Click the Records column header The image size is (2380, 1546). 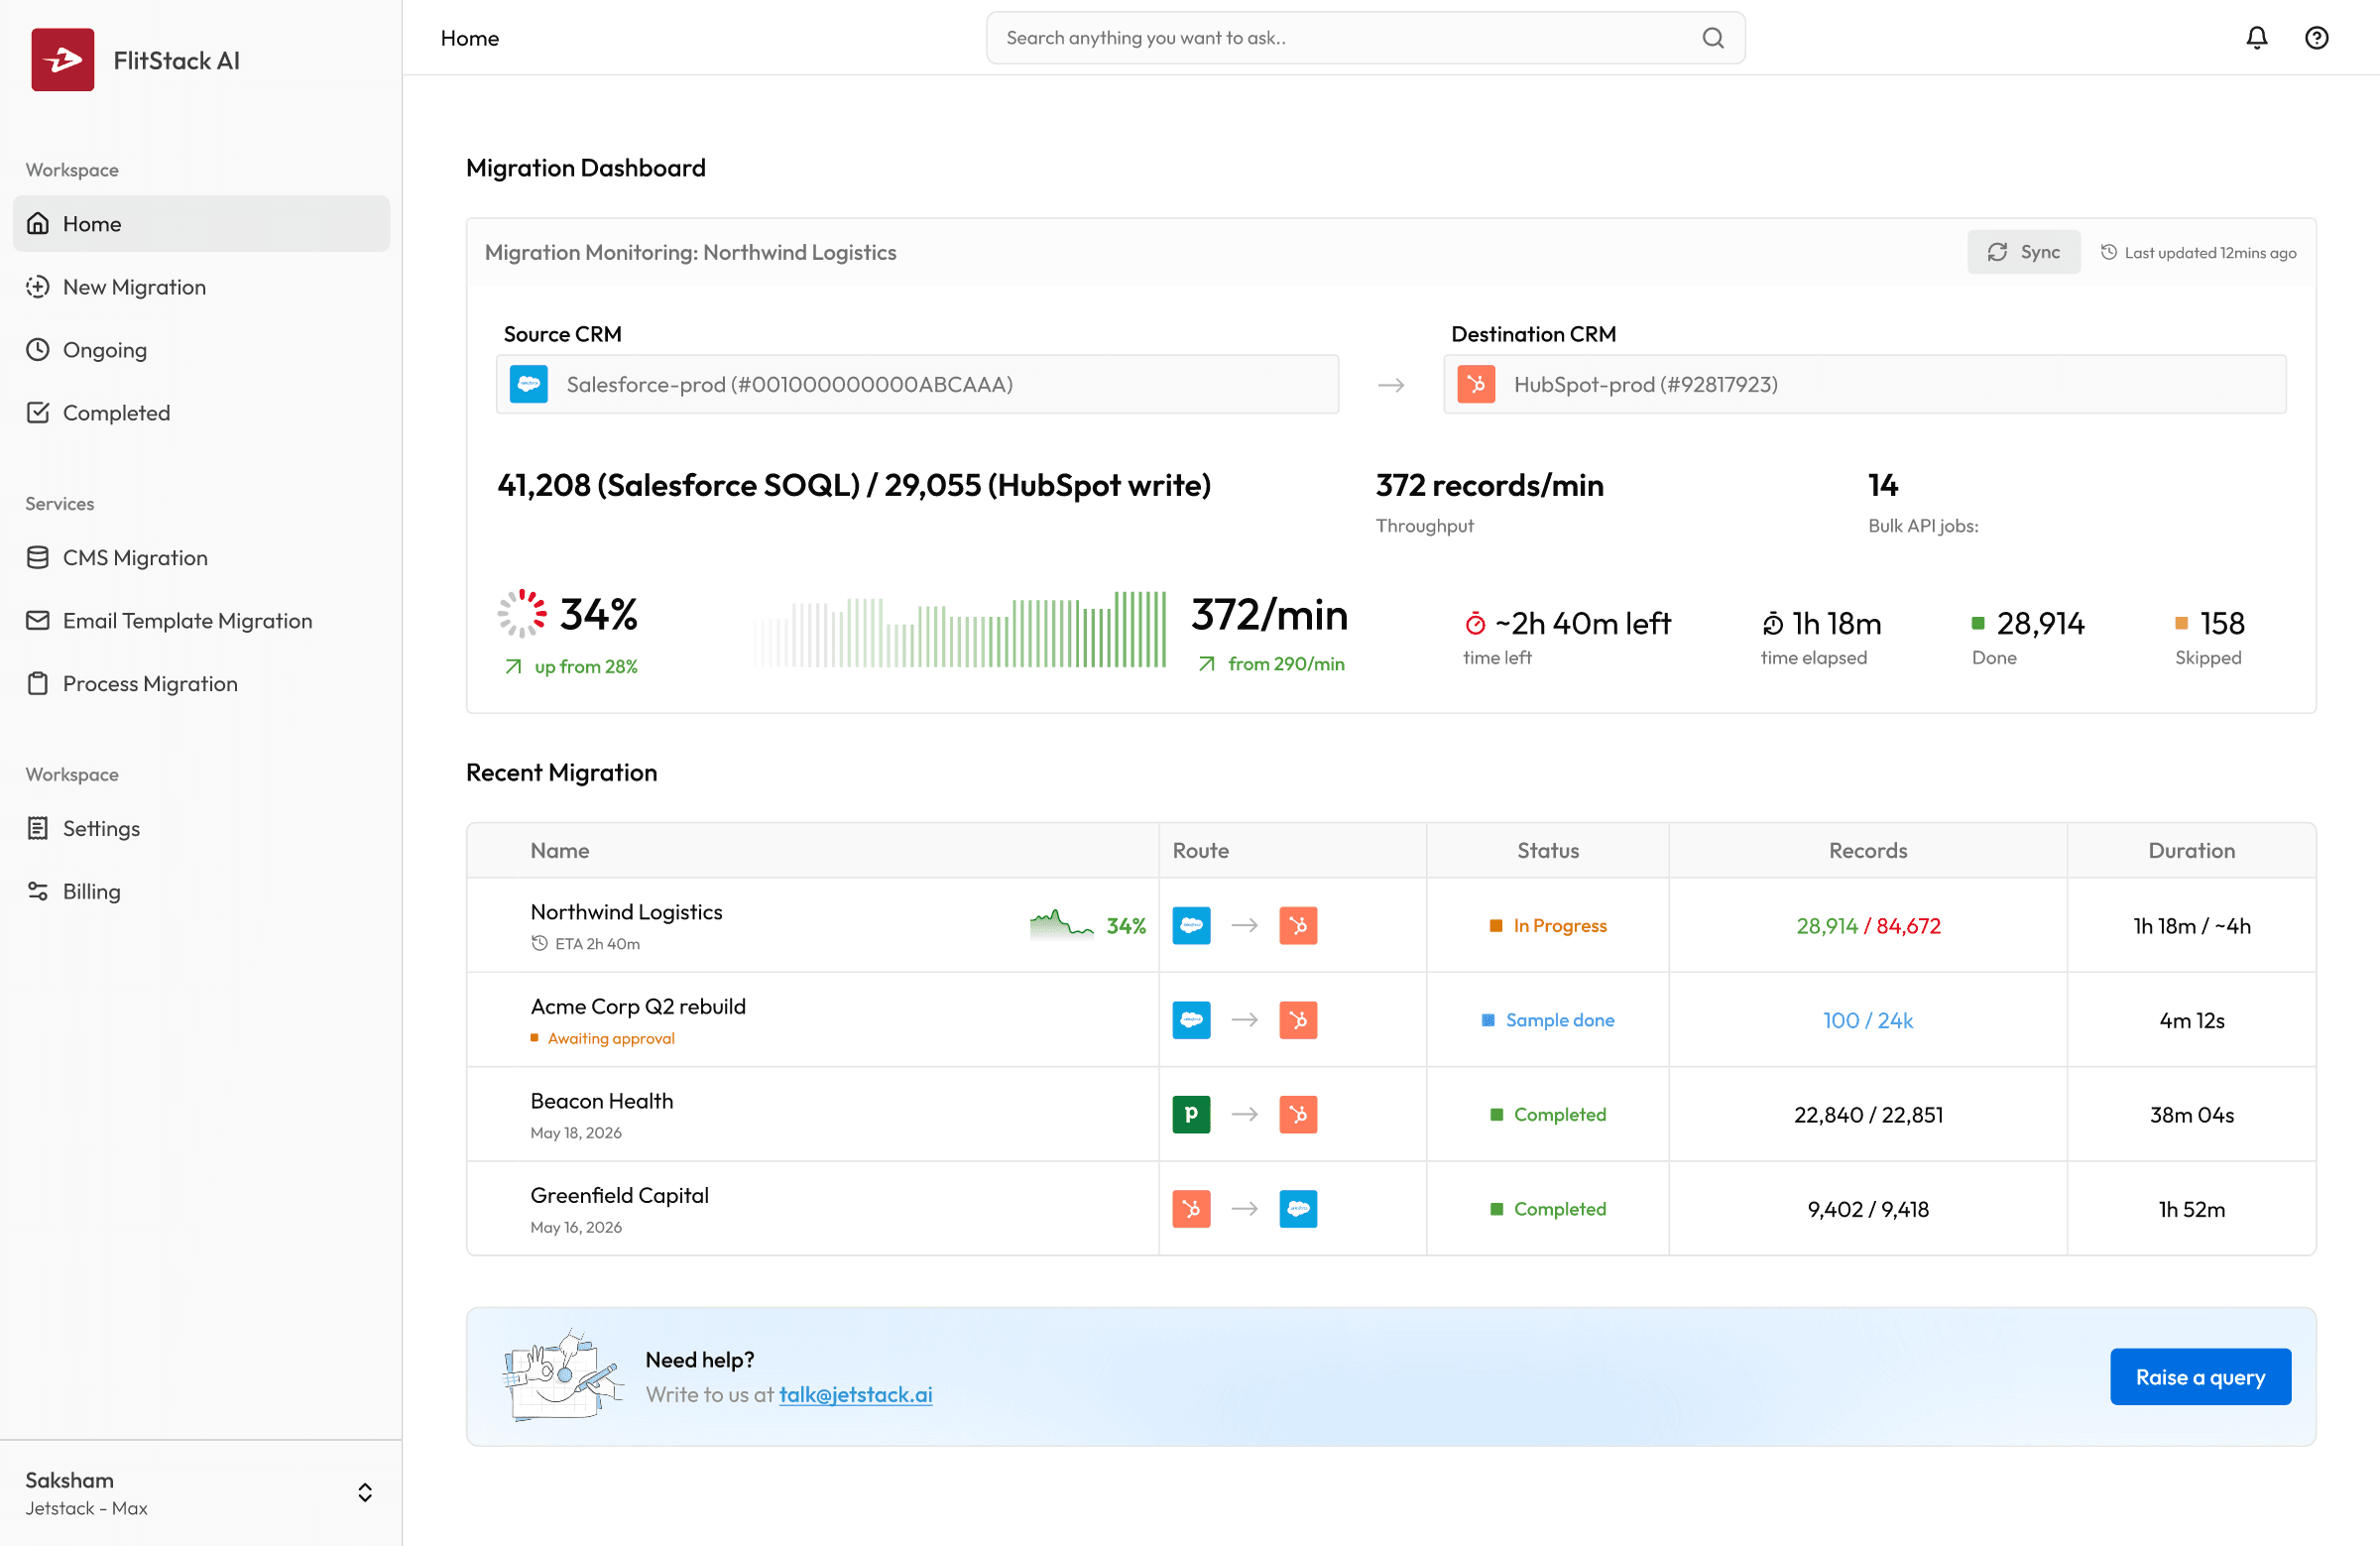pos(1867,851)
